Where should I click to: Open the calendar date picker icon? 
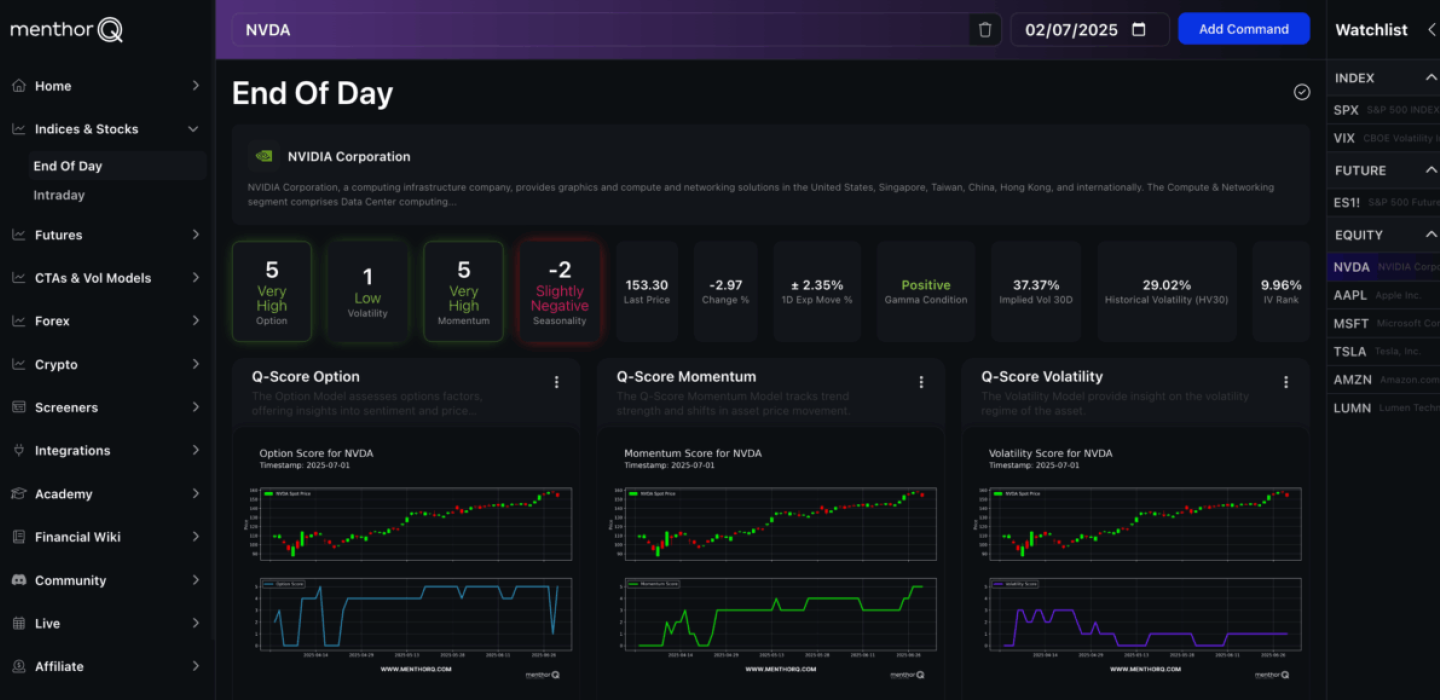point(1138,30)
